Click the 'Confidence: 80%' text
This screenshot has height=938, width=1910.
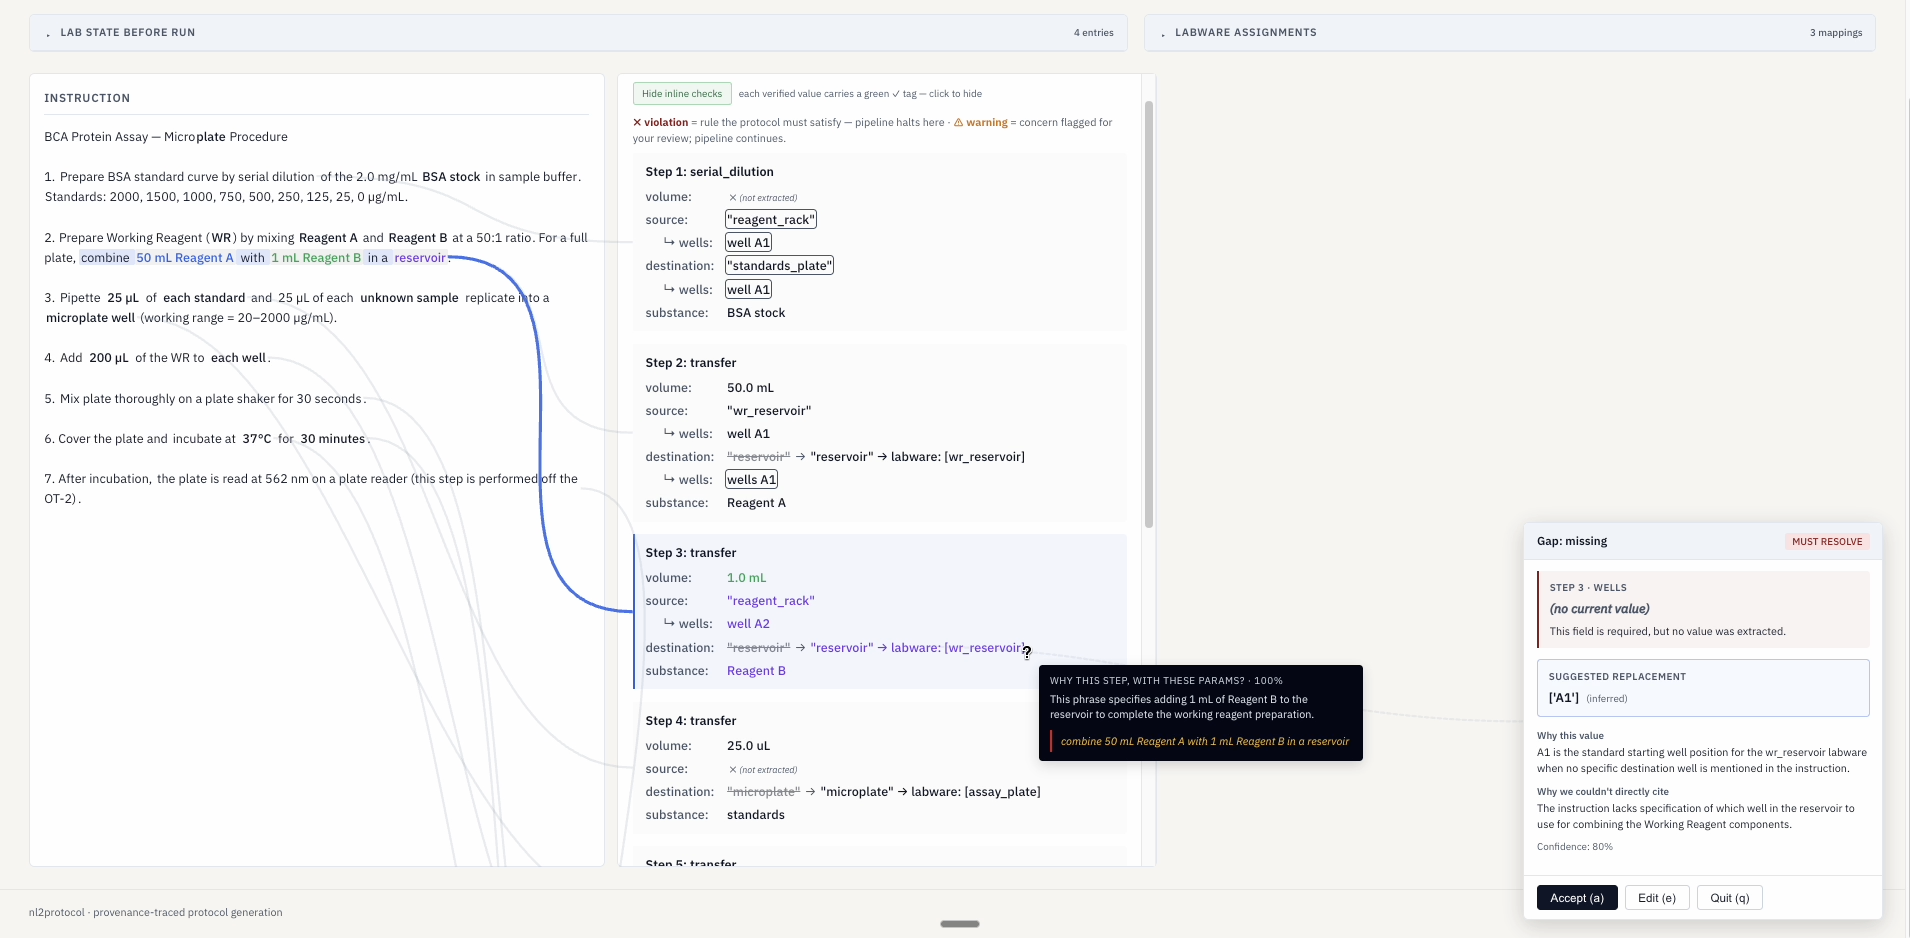[1575, 846]
